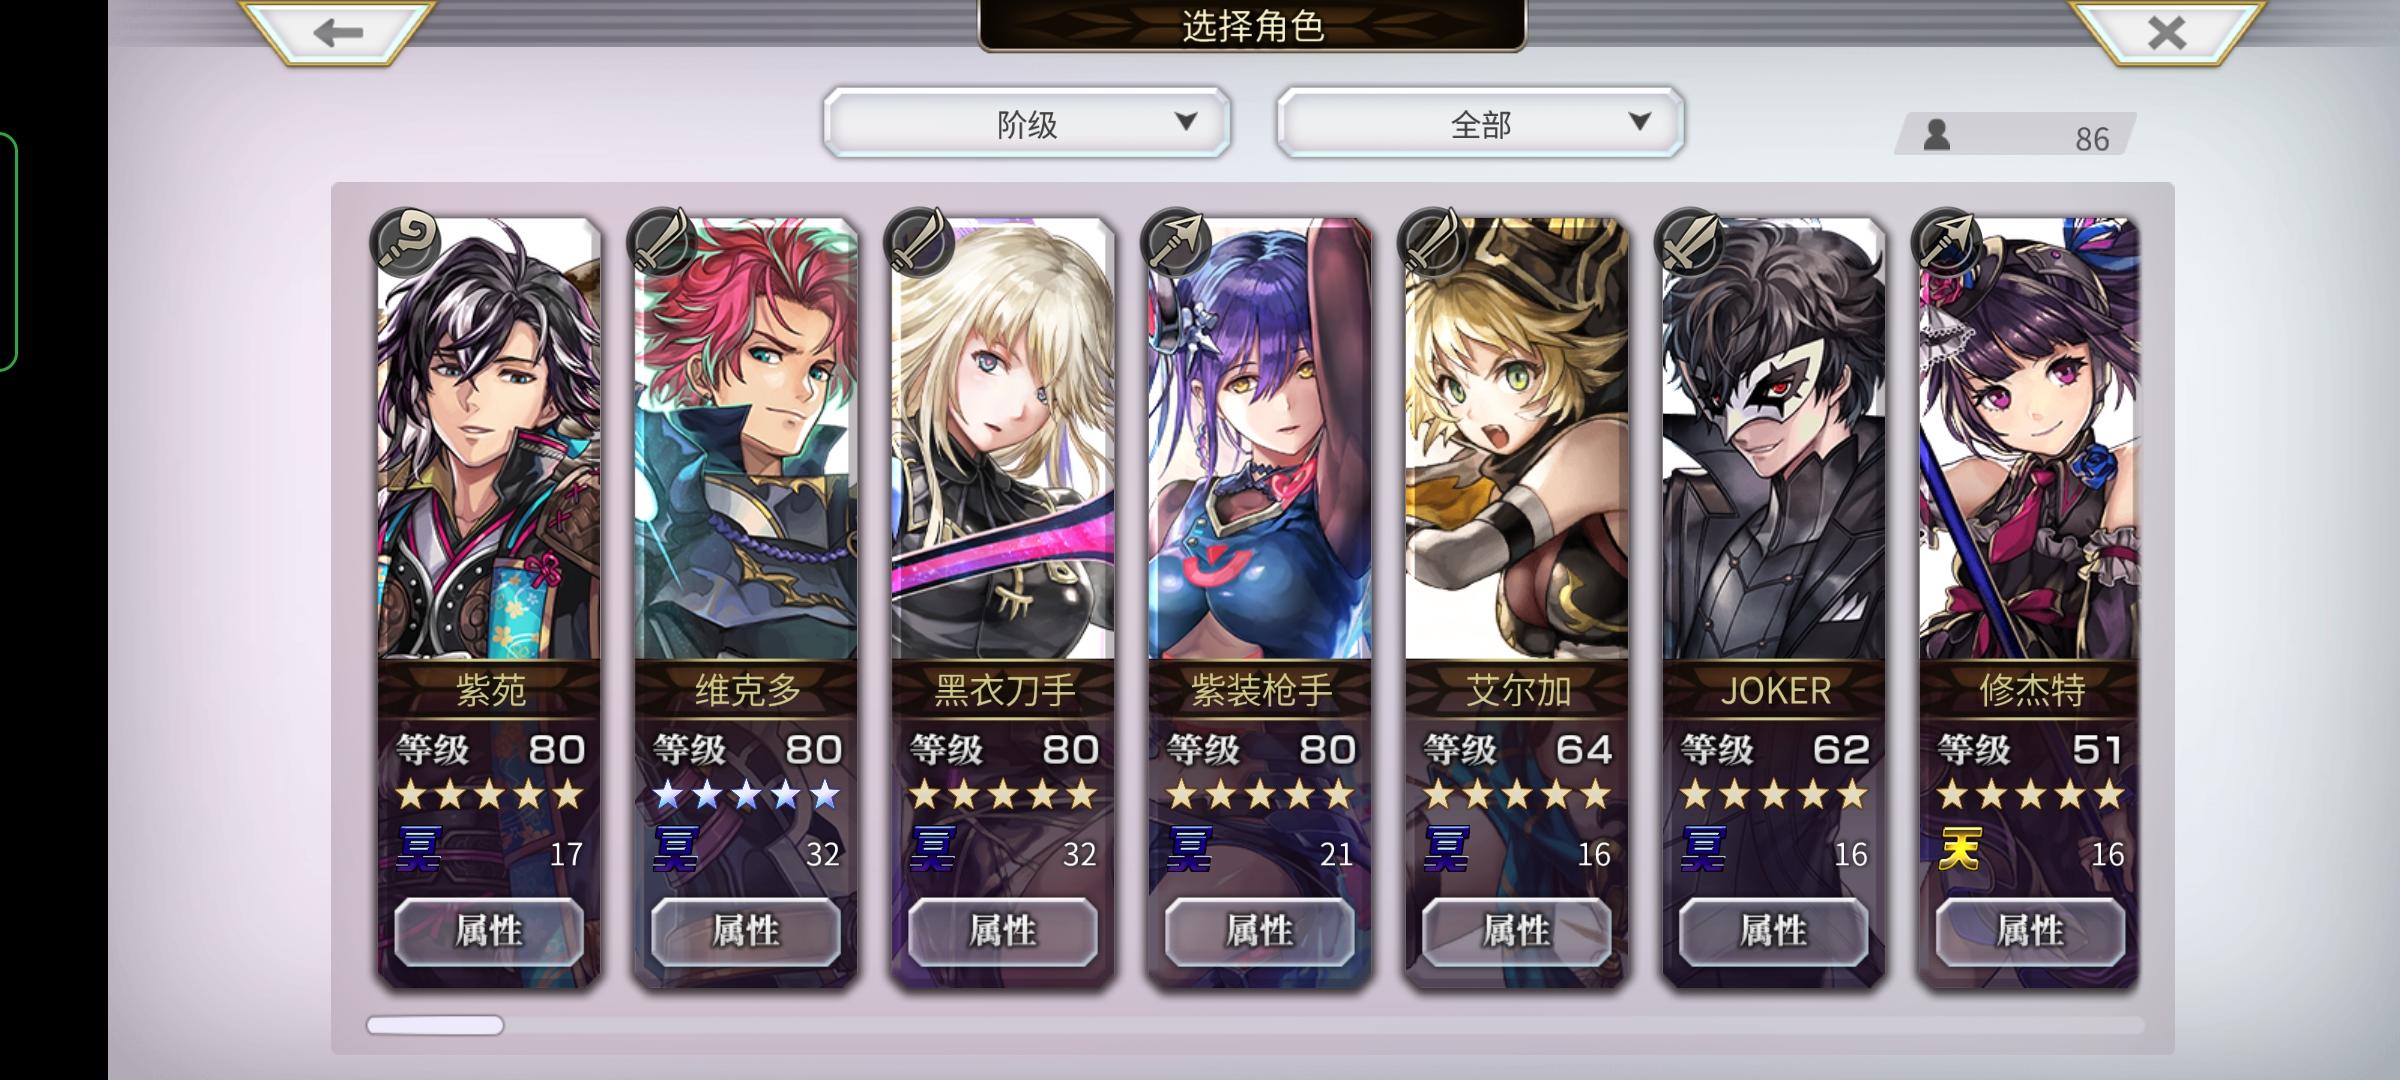Open 属性 for 紫苑
This screenshot has width=2400, height=1080.
point(489,931)
